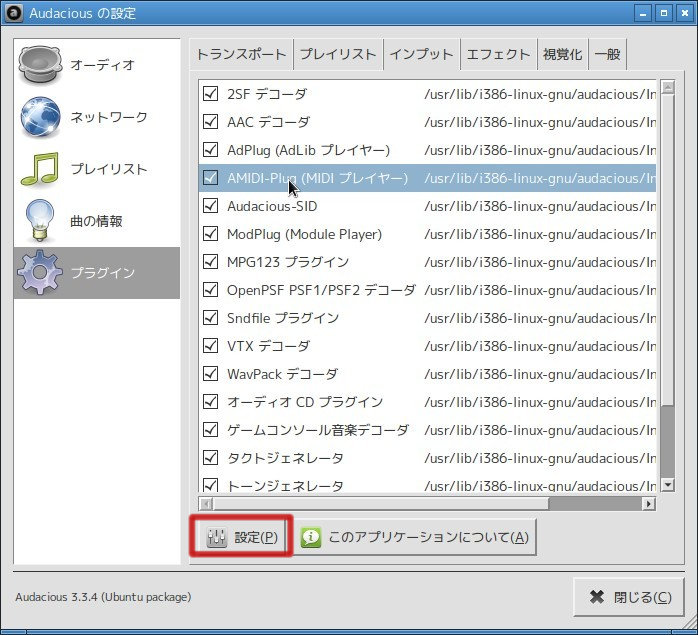Disable ModPlug (Module Player) checkbox

click(x=210, y=234)
